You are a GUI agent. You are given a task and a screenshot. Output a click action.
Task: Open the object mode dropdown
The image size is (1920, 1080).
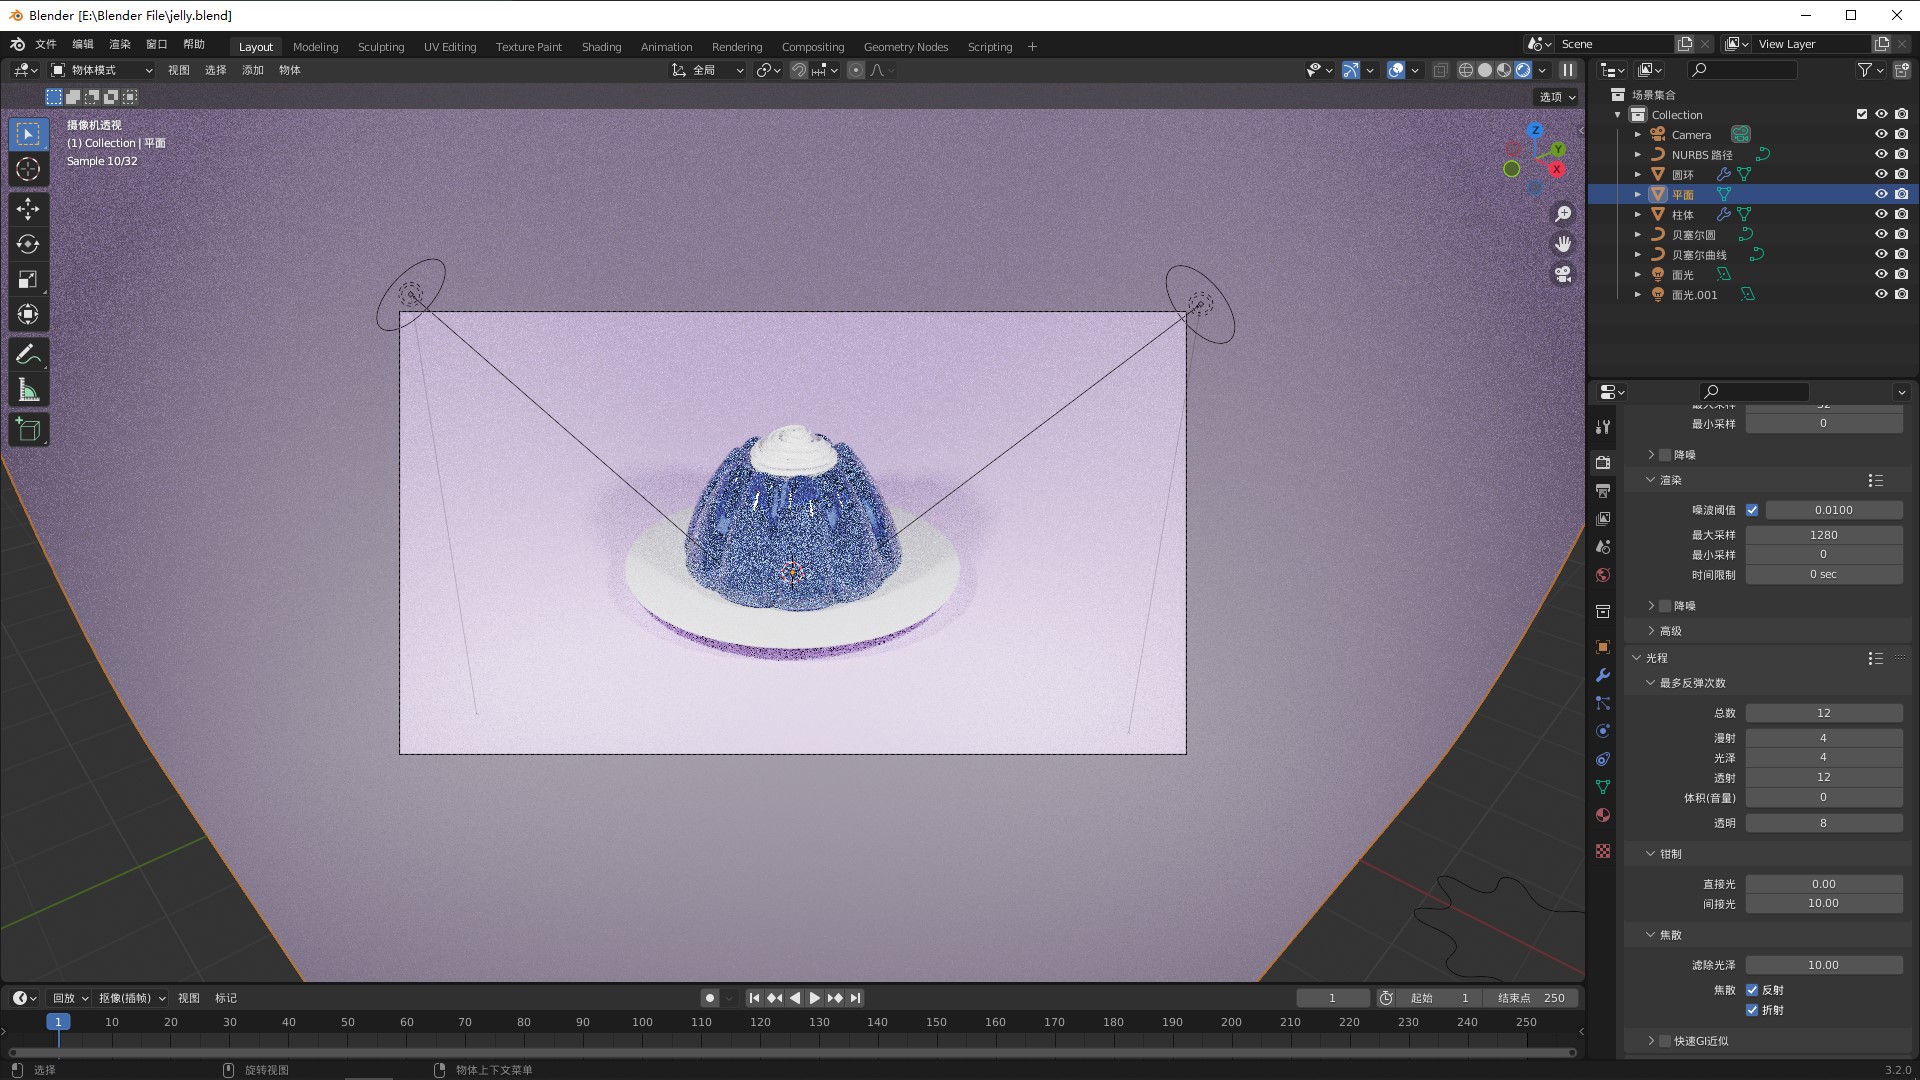point(102,70)
